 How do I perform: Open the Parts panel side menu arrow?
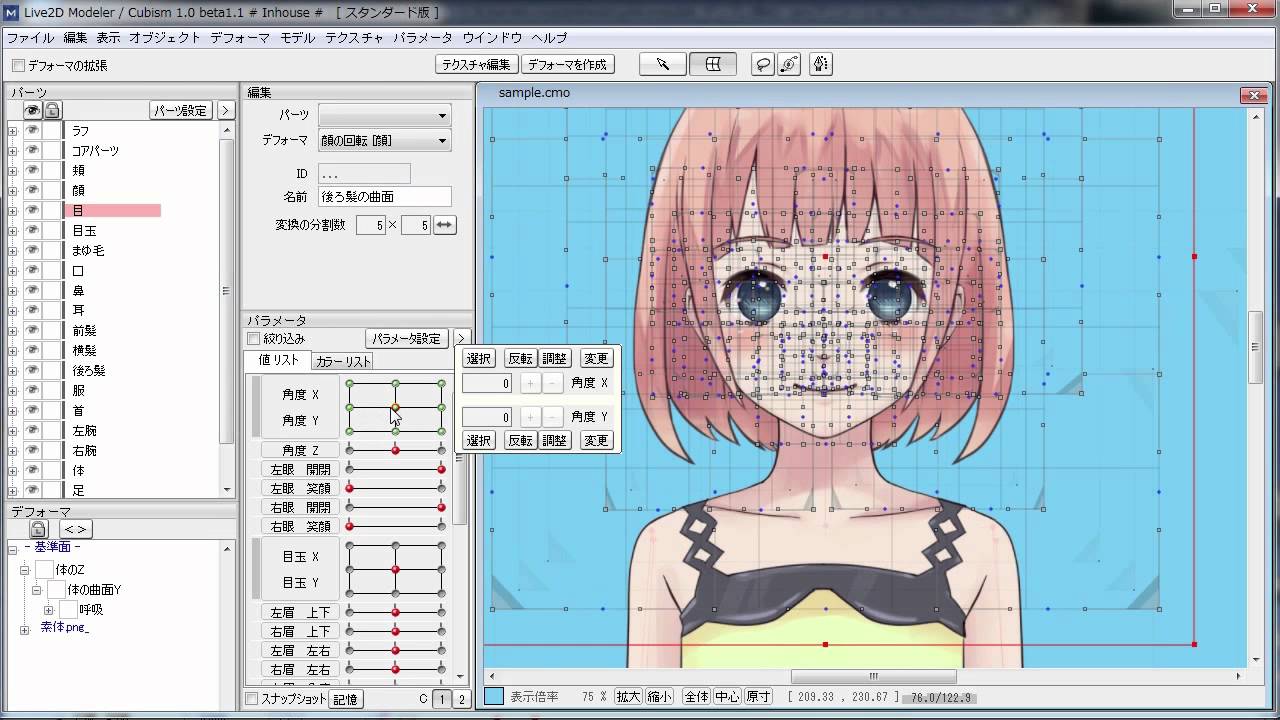225,110
